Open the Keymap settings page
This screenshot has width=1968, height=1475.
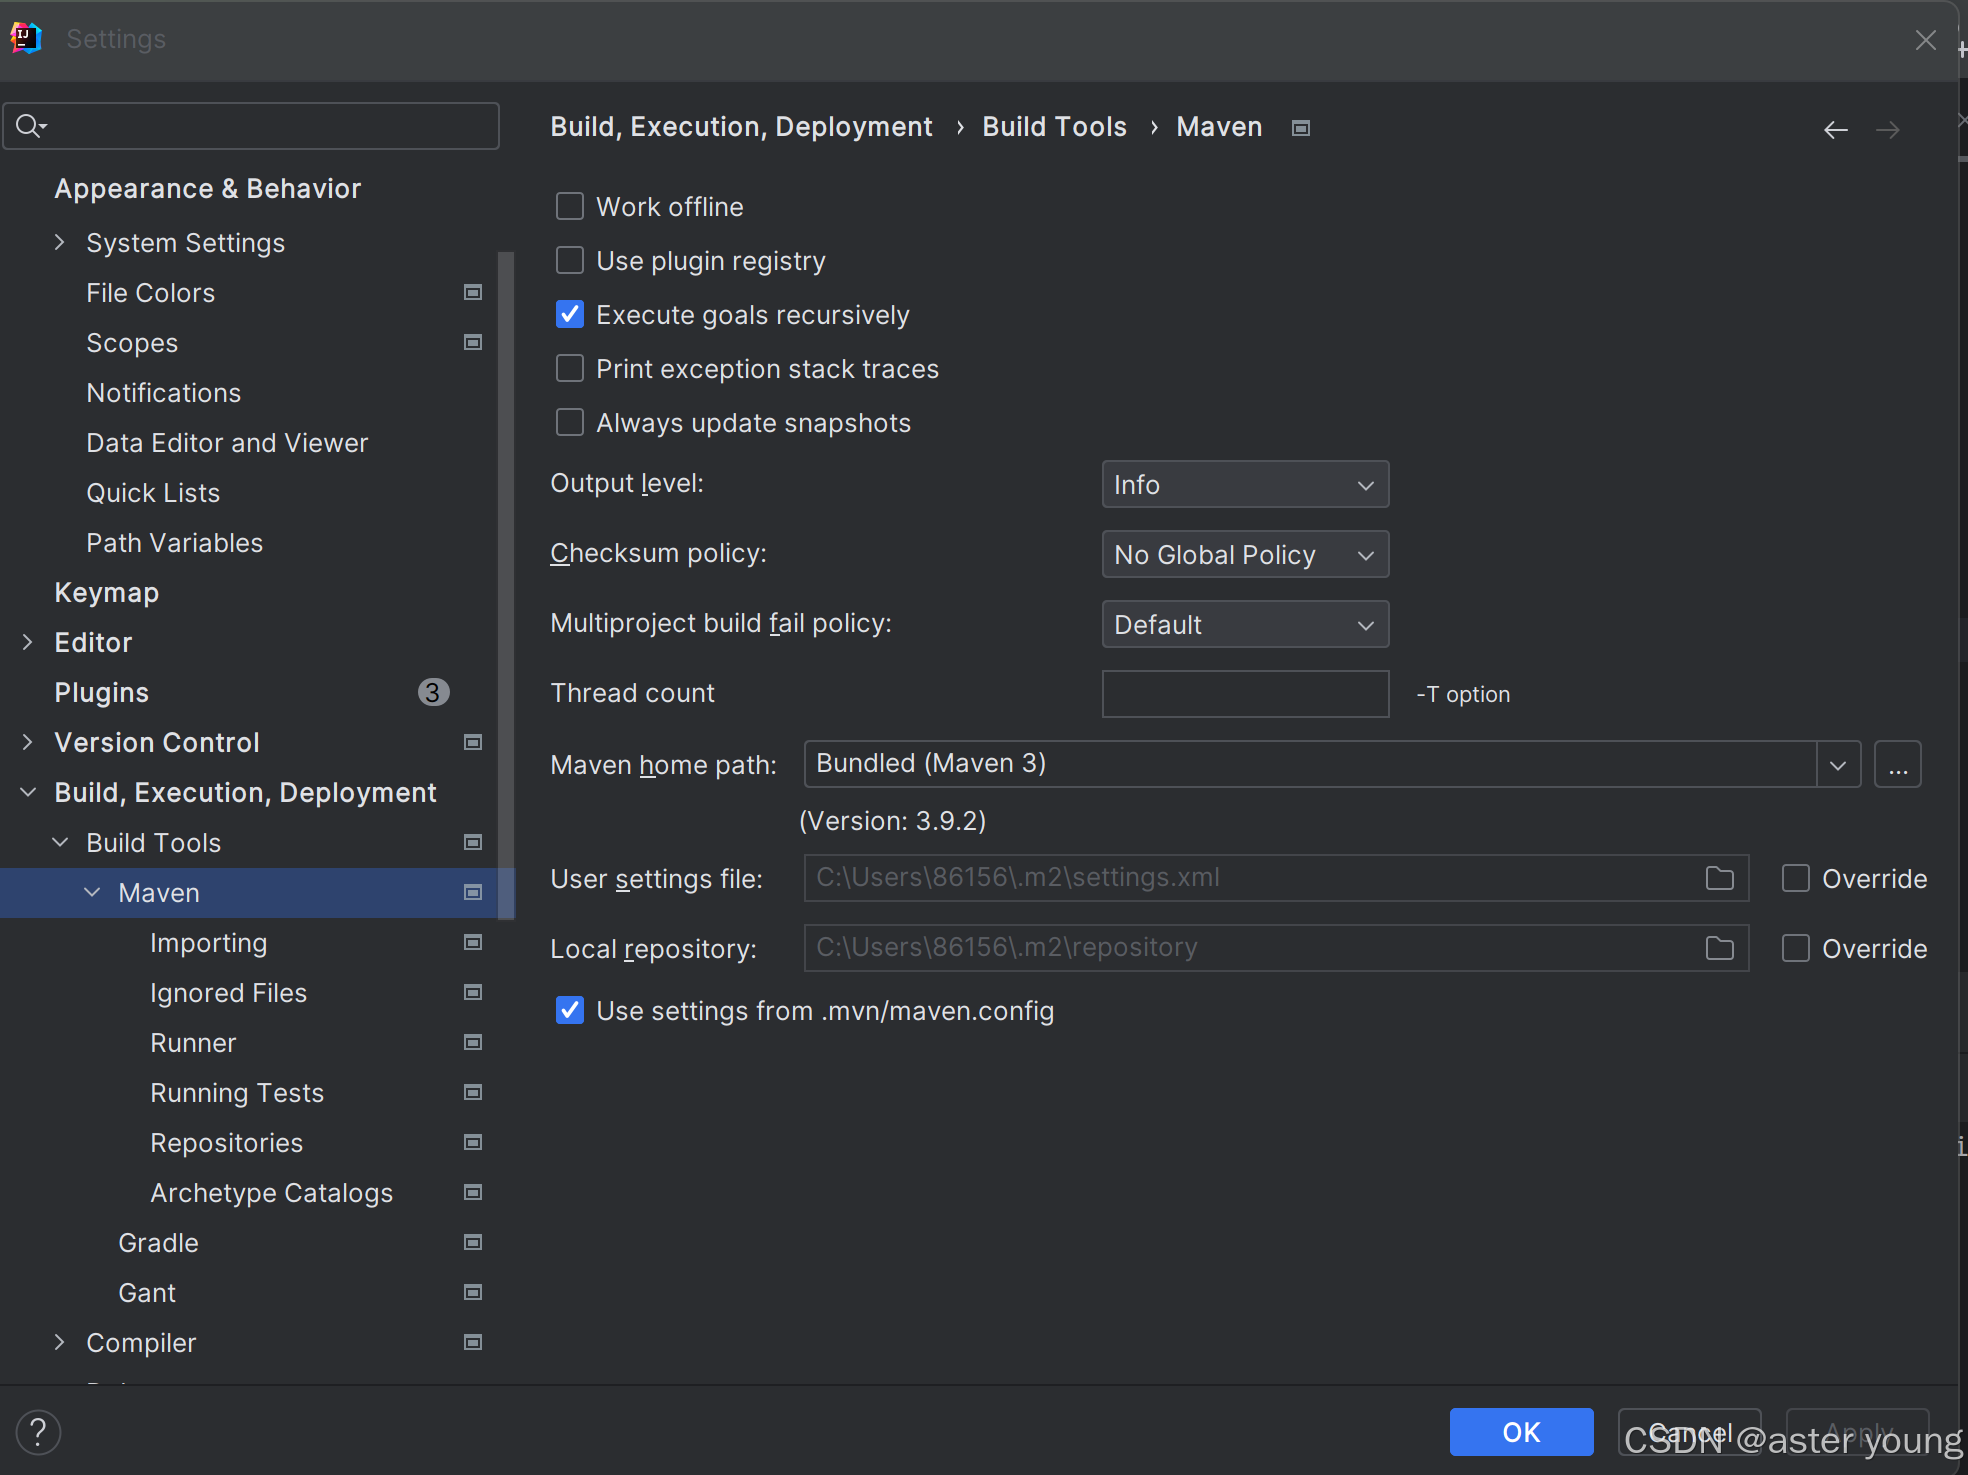pos(106,592)
